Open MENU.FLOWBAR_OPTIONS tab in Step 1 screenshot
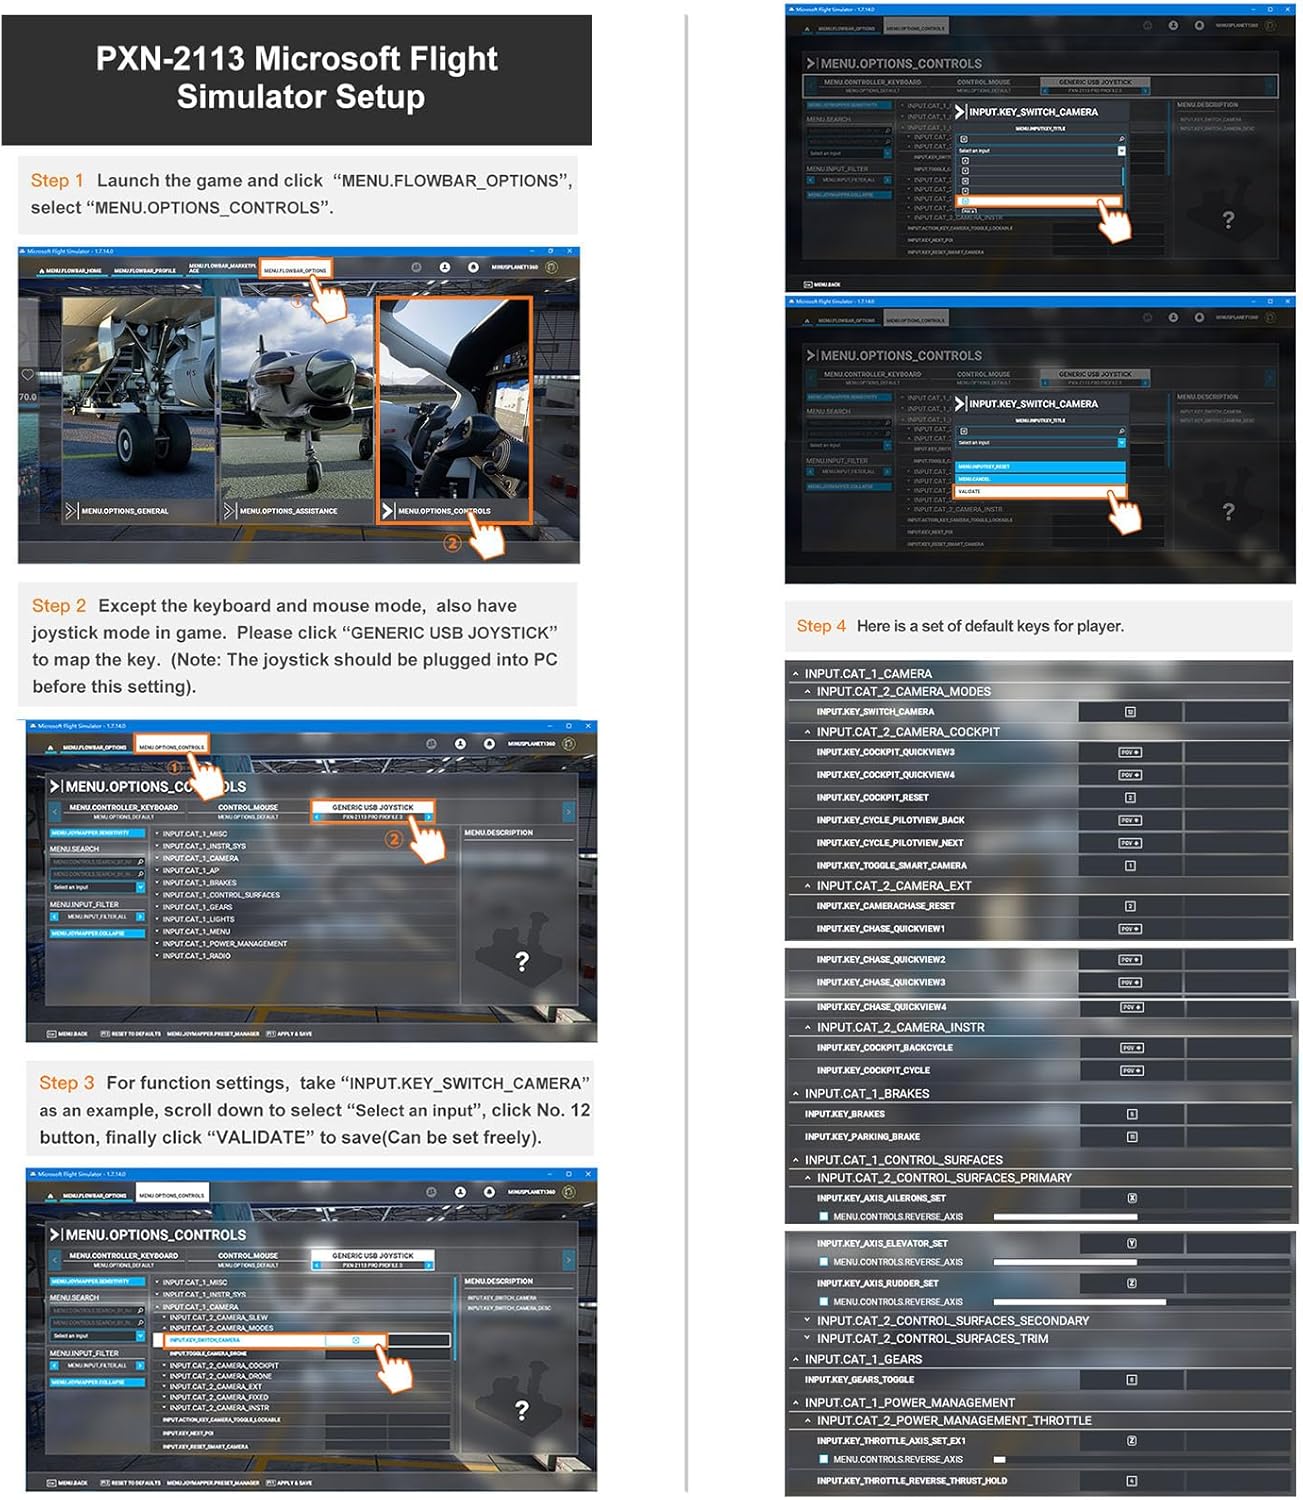Image resolution: width=1303 pixels, height=1500 pixels. pos(294,270)
